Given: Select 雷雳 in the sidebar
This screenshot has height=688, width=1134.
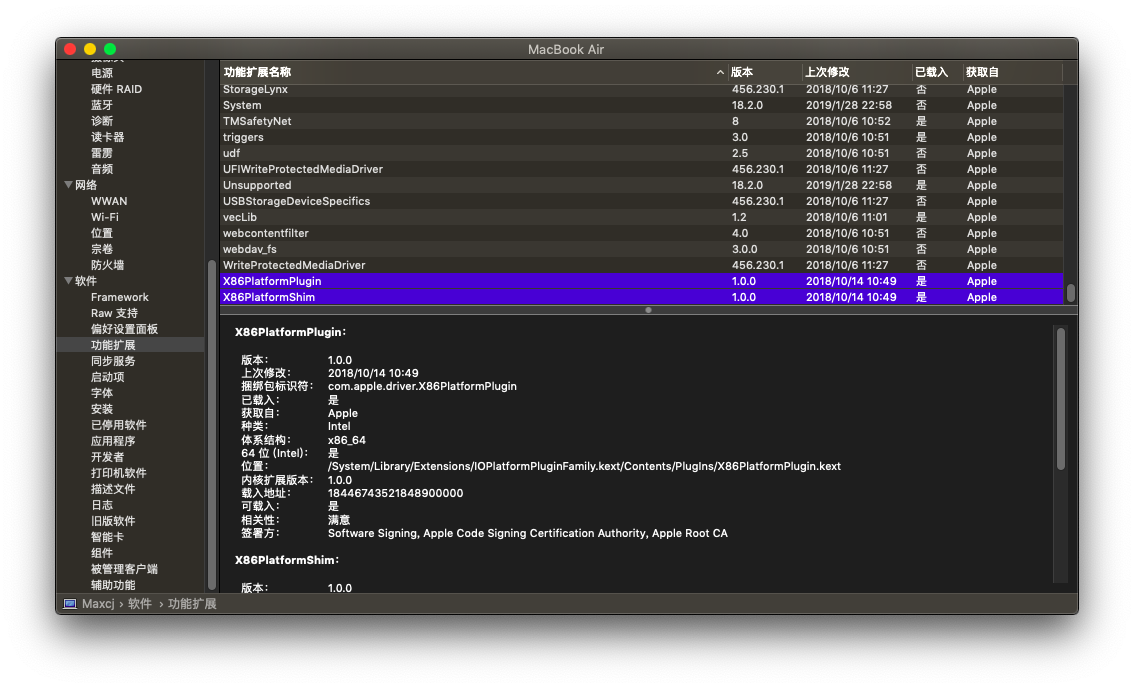Looking at the screenshot, I should [102, 153].
